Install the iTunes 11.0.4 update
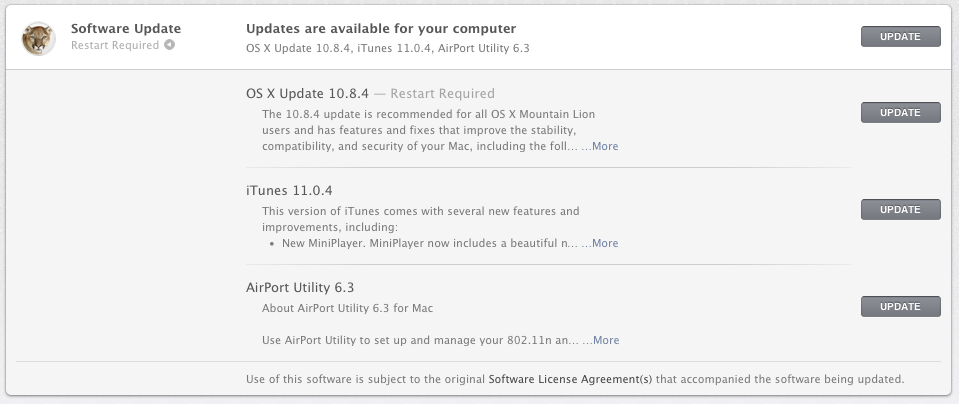959x404 pixels. click(x=900, y=210)
